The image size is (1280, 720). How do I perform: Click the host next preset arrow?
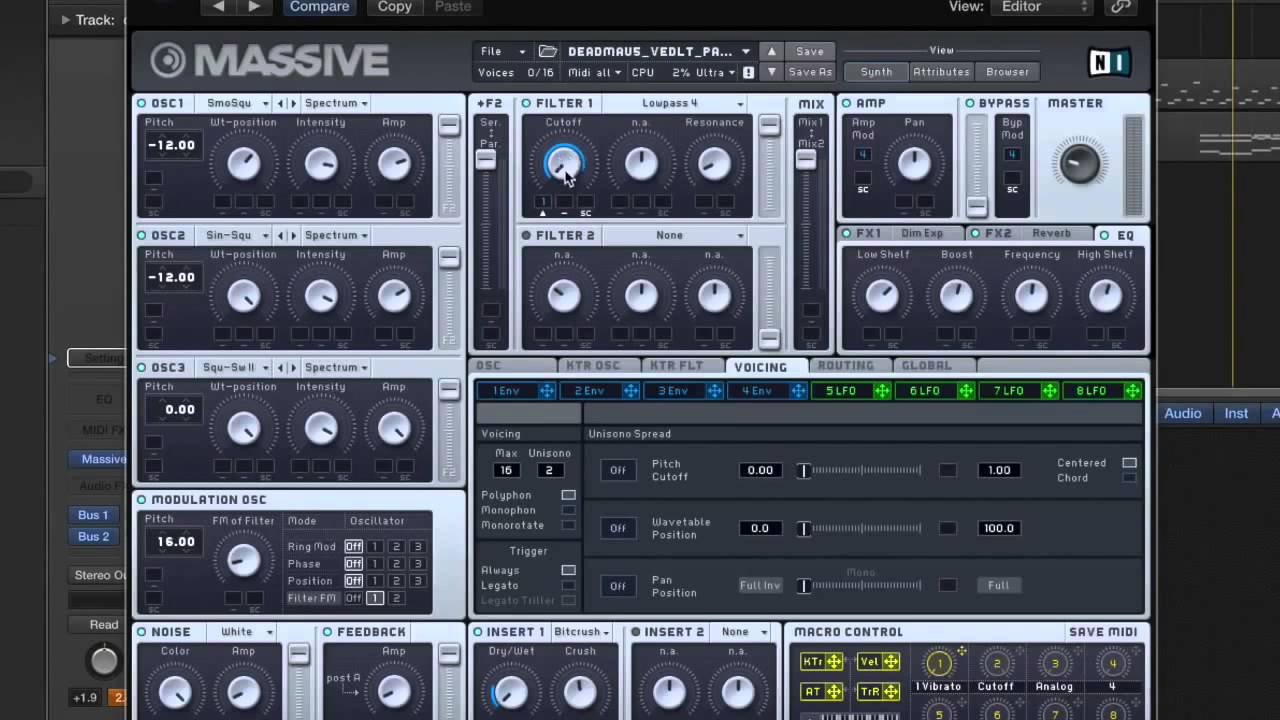[x=254, y=7]
